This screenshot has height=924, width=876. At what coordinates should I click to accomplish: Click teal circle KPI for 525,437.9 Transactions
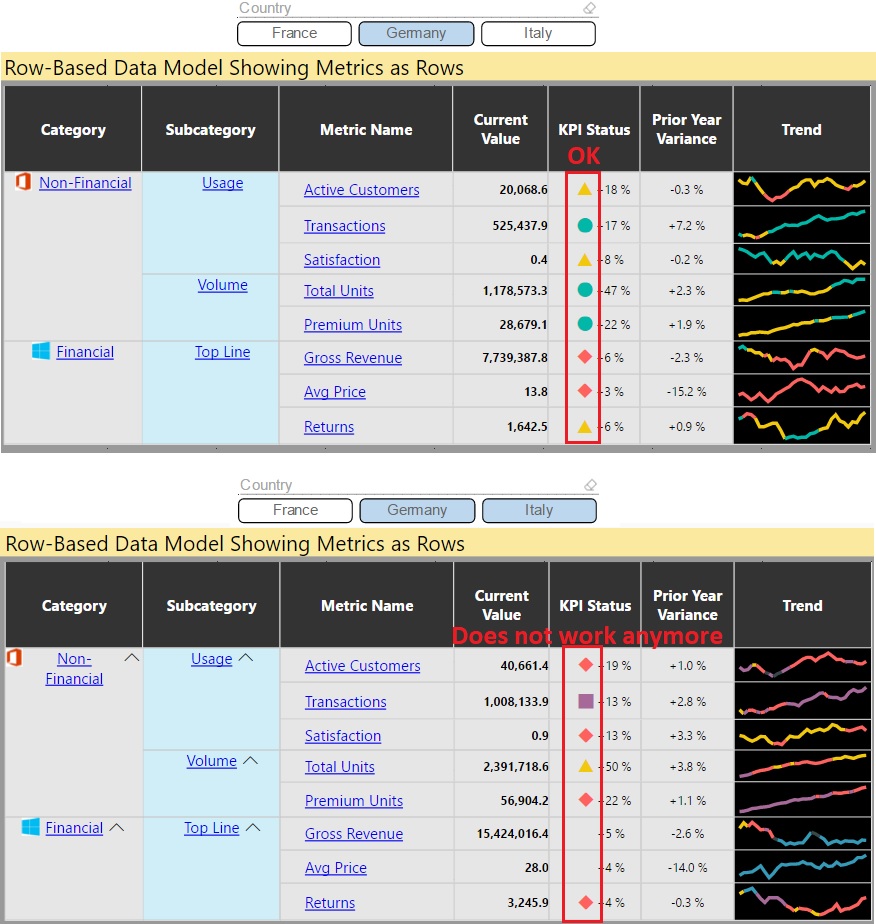pos(585,225)
